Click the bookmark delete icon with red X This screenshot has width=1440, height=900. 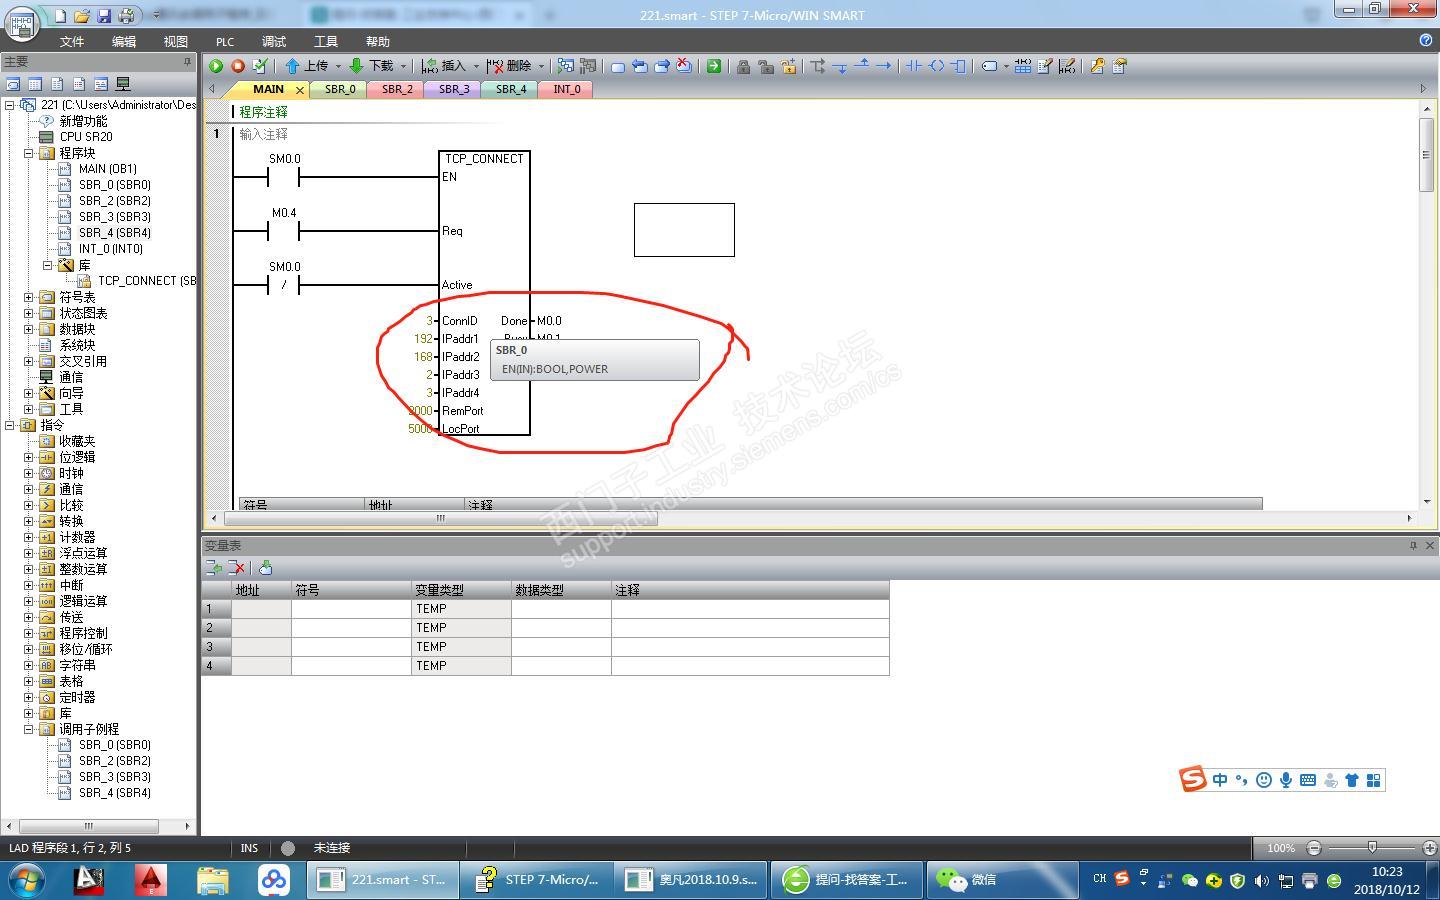pyautogui.click(x=684, y=66)
